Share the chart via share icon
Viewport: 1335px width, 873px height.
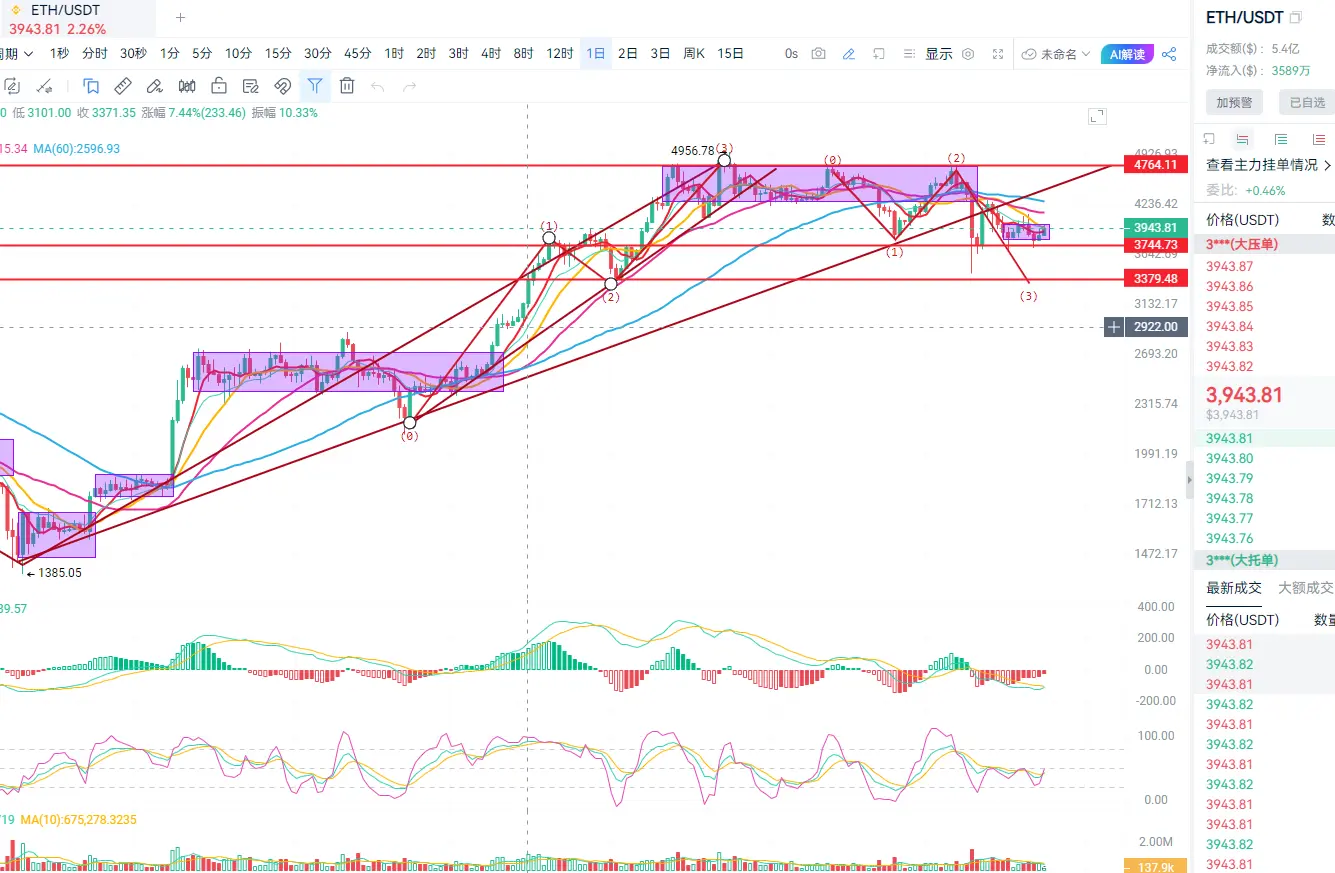1169,54
